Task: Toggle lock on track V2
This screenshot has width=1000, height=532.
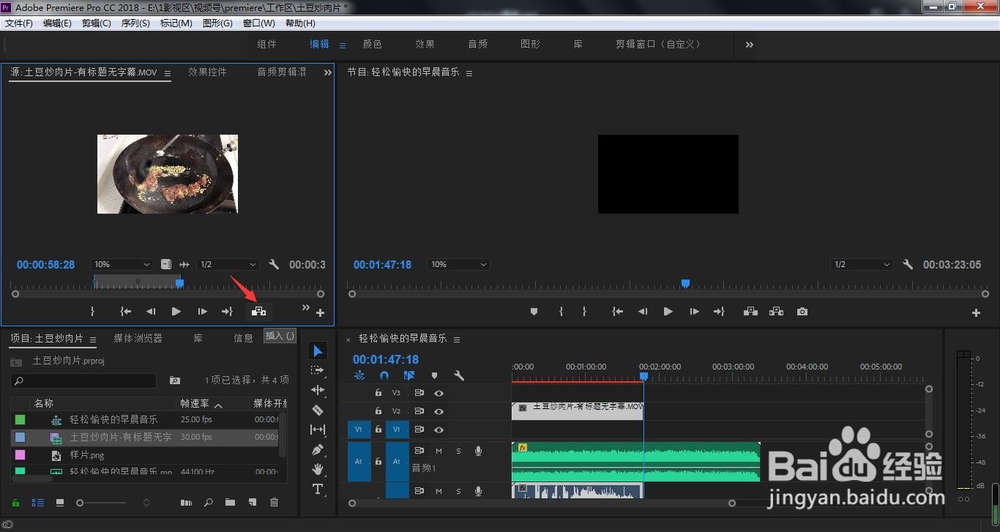Action: click(378, 411)
